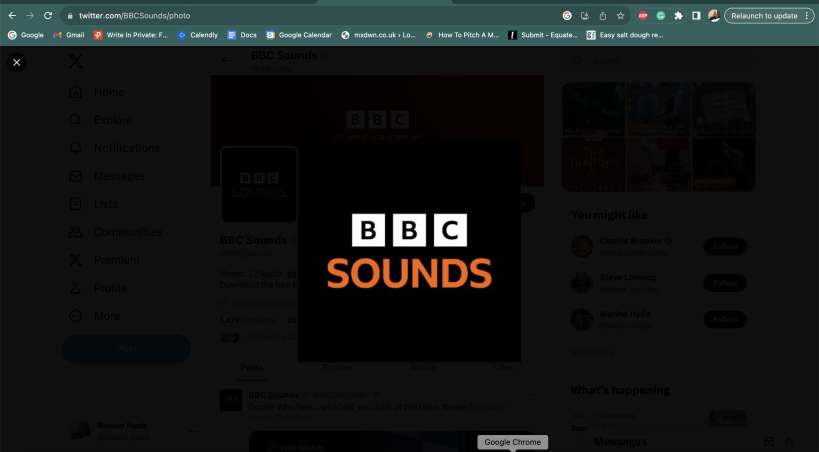Open the Gmail bookmark
Viewport: 819px width, 452px height.
[x=68, y=35]
